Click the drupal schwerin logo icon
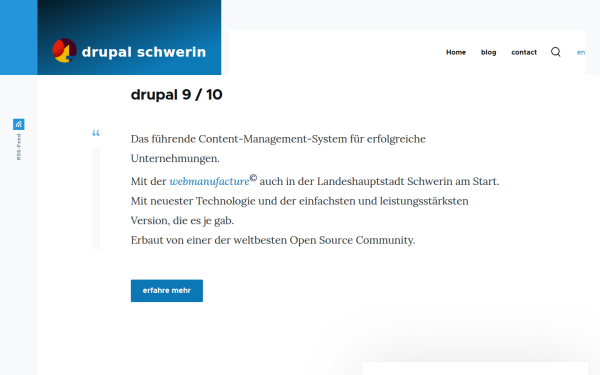 pos(64,51)
